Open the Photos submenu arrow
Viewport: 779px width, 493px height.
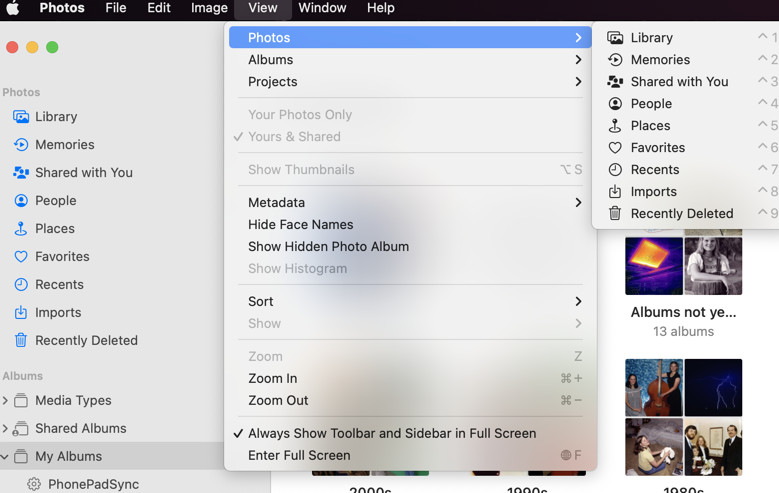tap(578, 38)
